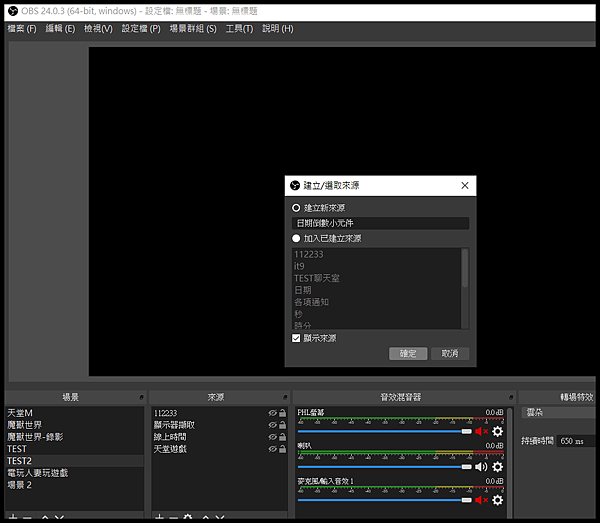The image size is (600, 523).
Task: Open the 設定檔 (P) menu
Action: (141, 29)
